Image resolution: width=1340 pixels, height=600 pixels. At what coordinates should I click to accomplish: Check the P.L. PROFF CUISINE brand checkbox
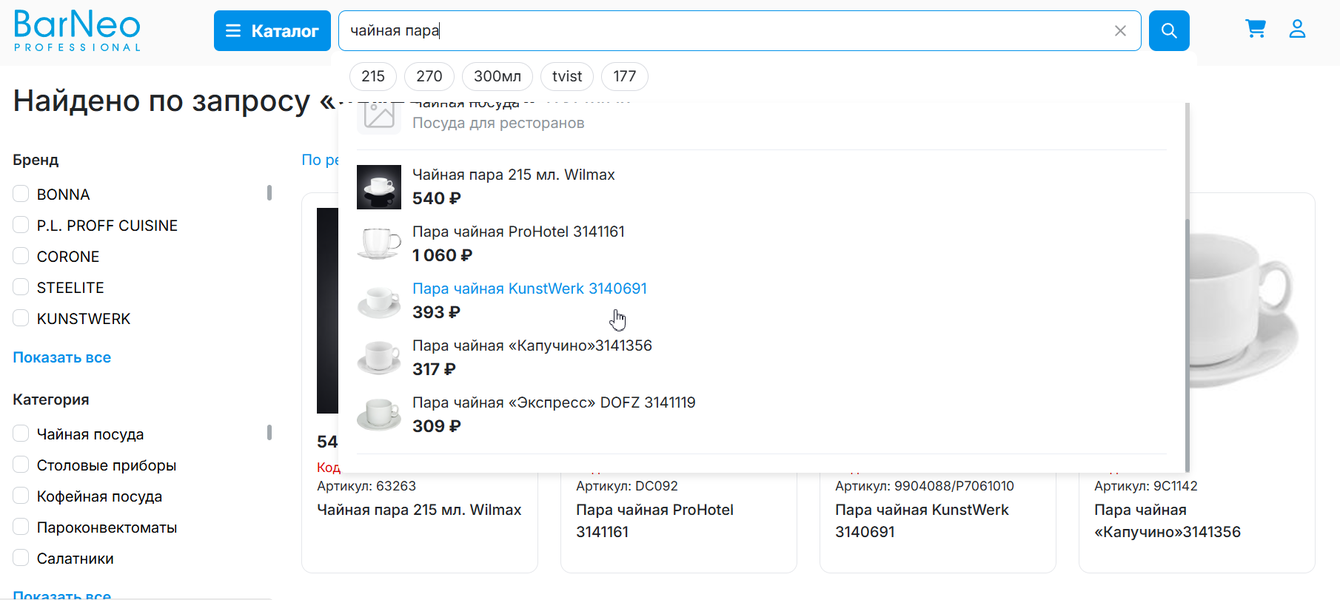click(20, 225)
